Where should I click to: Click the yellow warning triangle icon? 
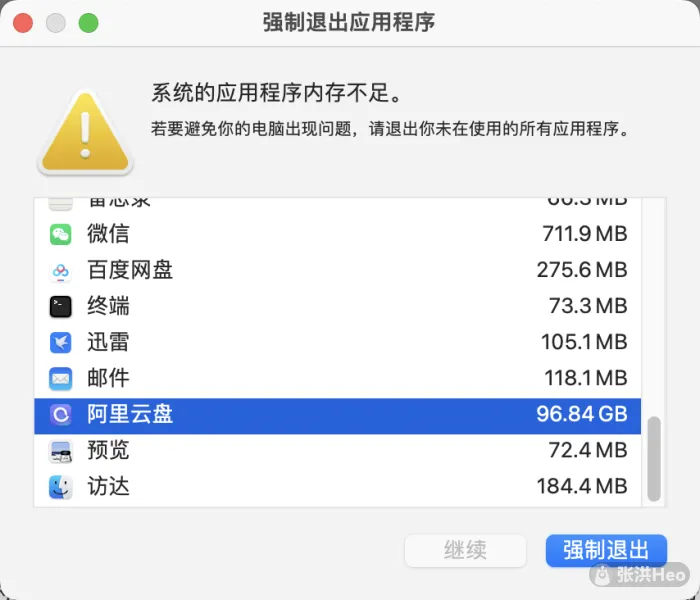point(85,133)
